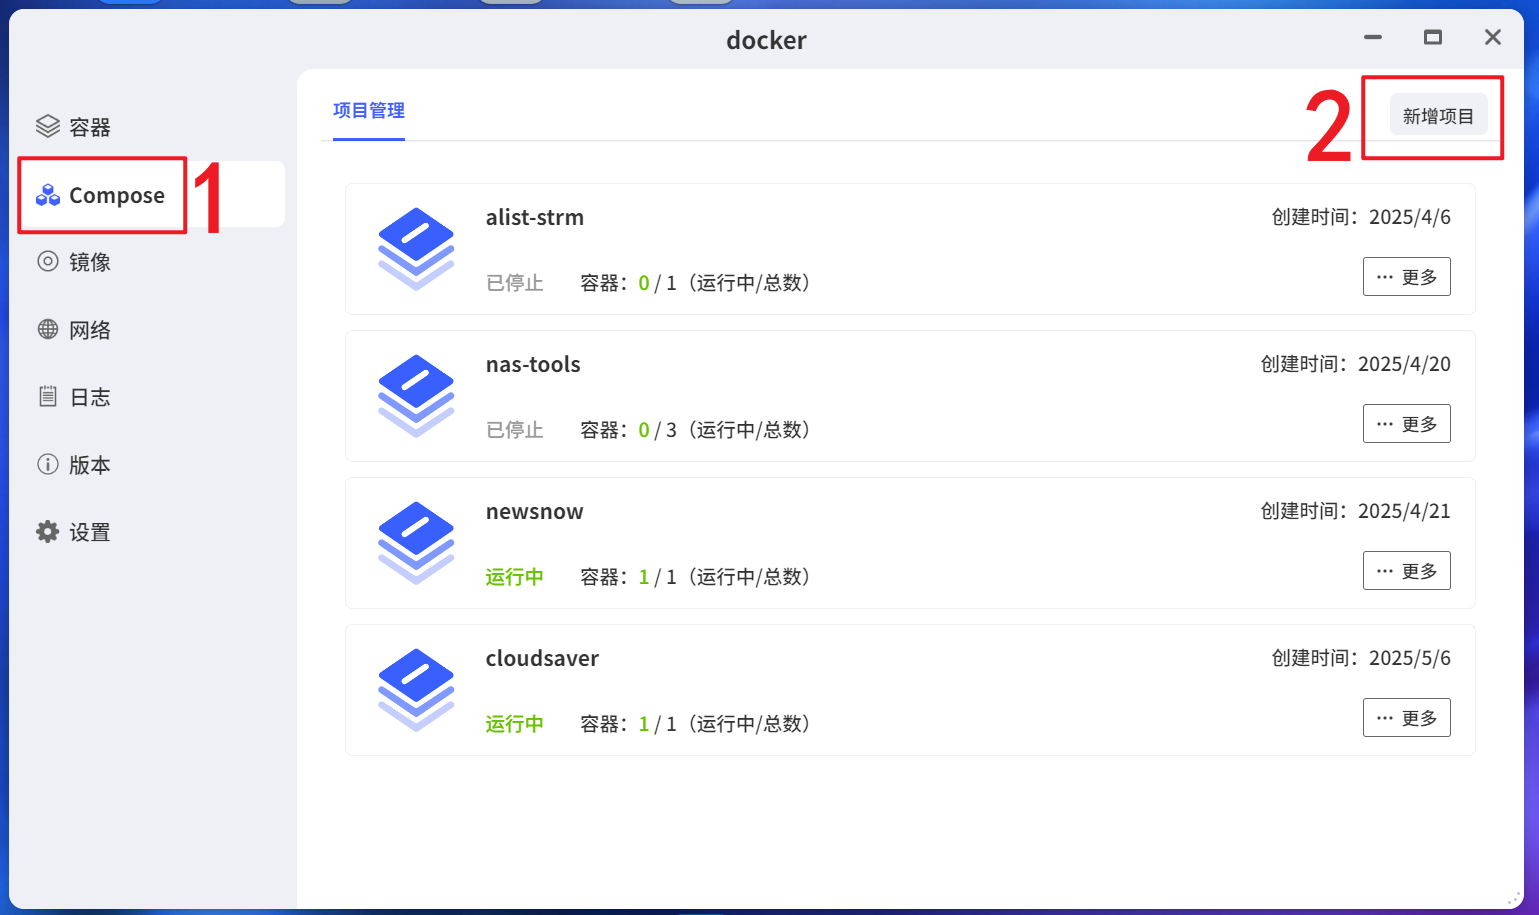Switch to the 项目管理 tab
The width and height of the screenshot is (1539, 915).
click(367, 110)
